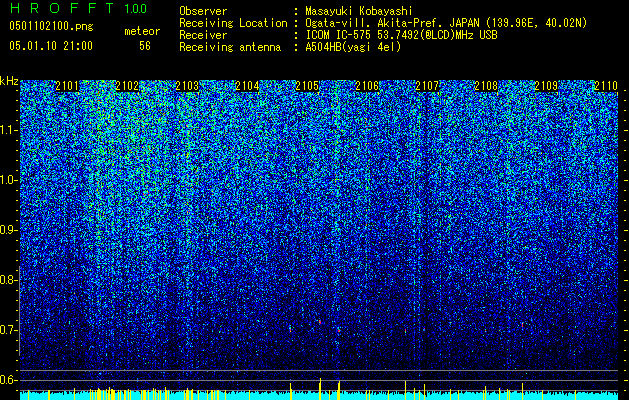Click the 0.9 kHz axis label
This screenshot has width=629, height=400.
[9, 230]
